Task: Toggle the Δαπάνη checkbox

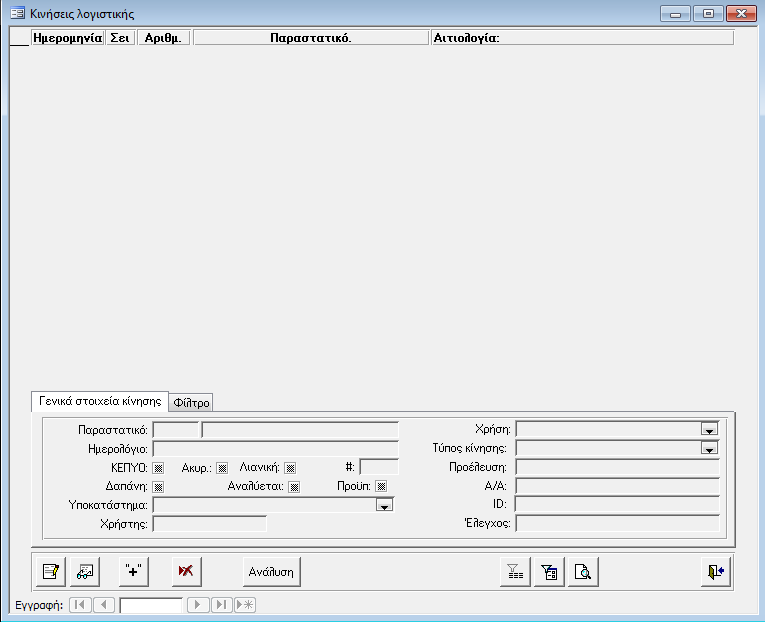Action: [x=158, y=487]
